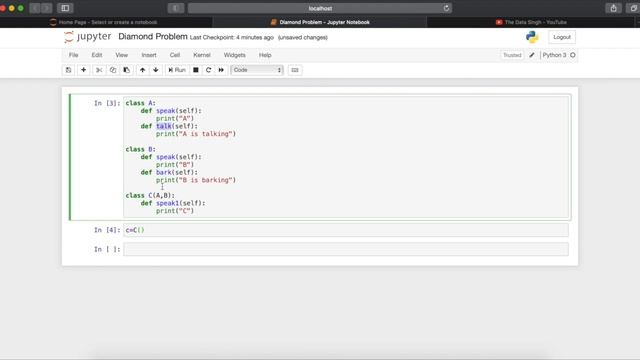Viewport: 640px width, 360px height.
Task: Click the print("A is talking") line
Action: (196, 134)
